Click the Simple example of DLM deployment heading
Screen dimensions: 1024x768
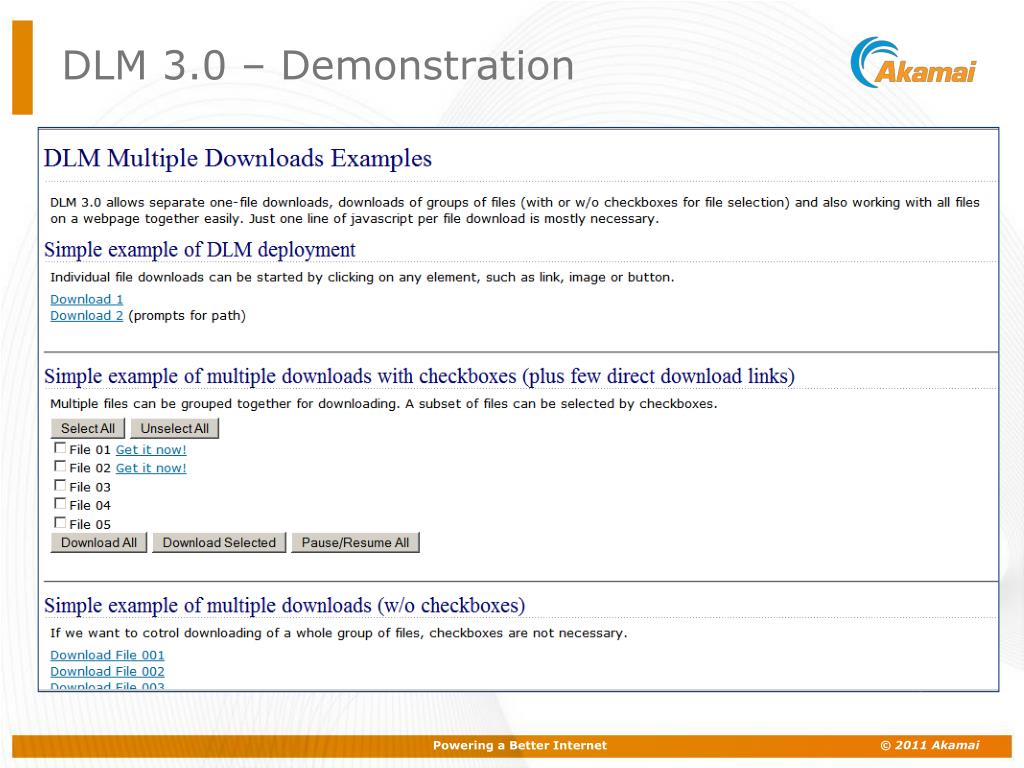tap(200, 249)
